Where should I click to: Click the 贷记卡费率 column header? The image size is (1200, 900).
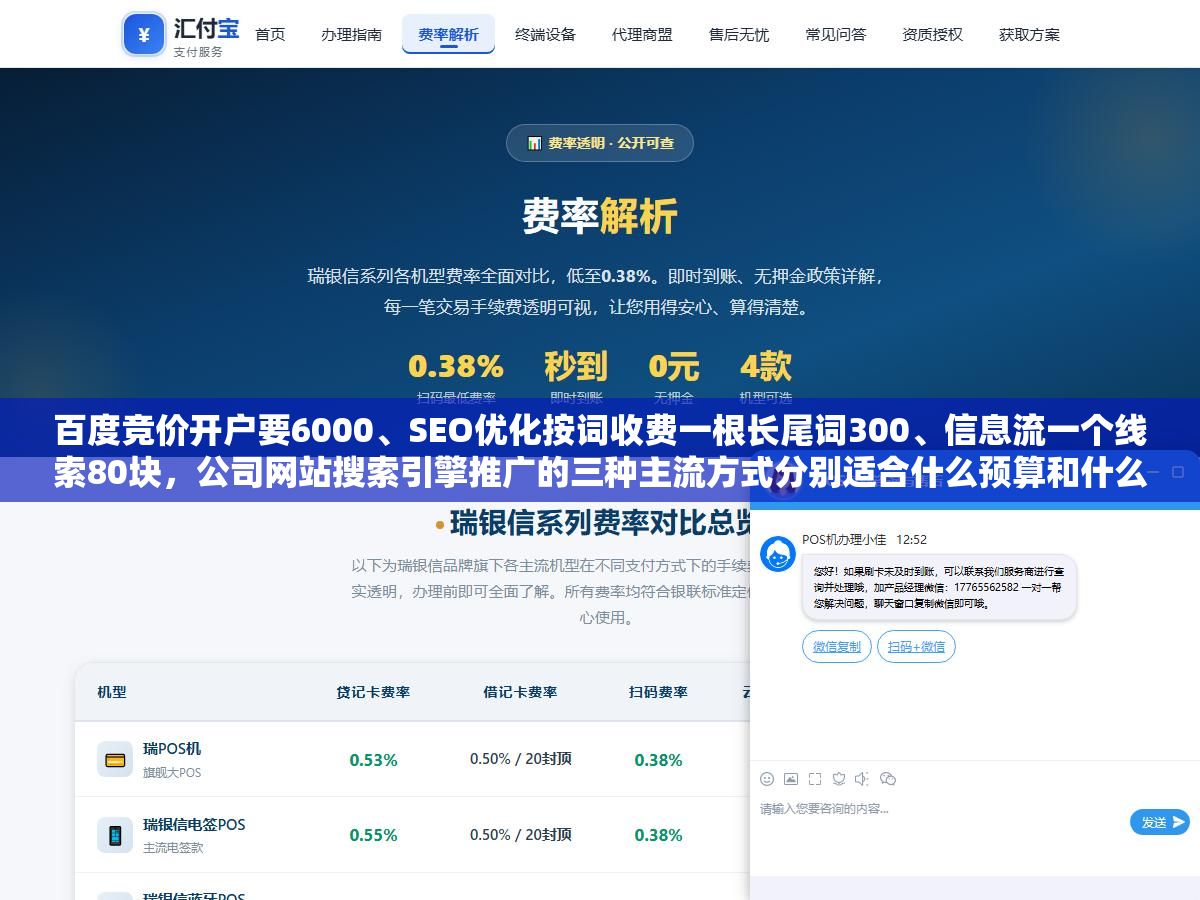(x=373, y=692)
